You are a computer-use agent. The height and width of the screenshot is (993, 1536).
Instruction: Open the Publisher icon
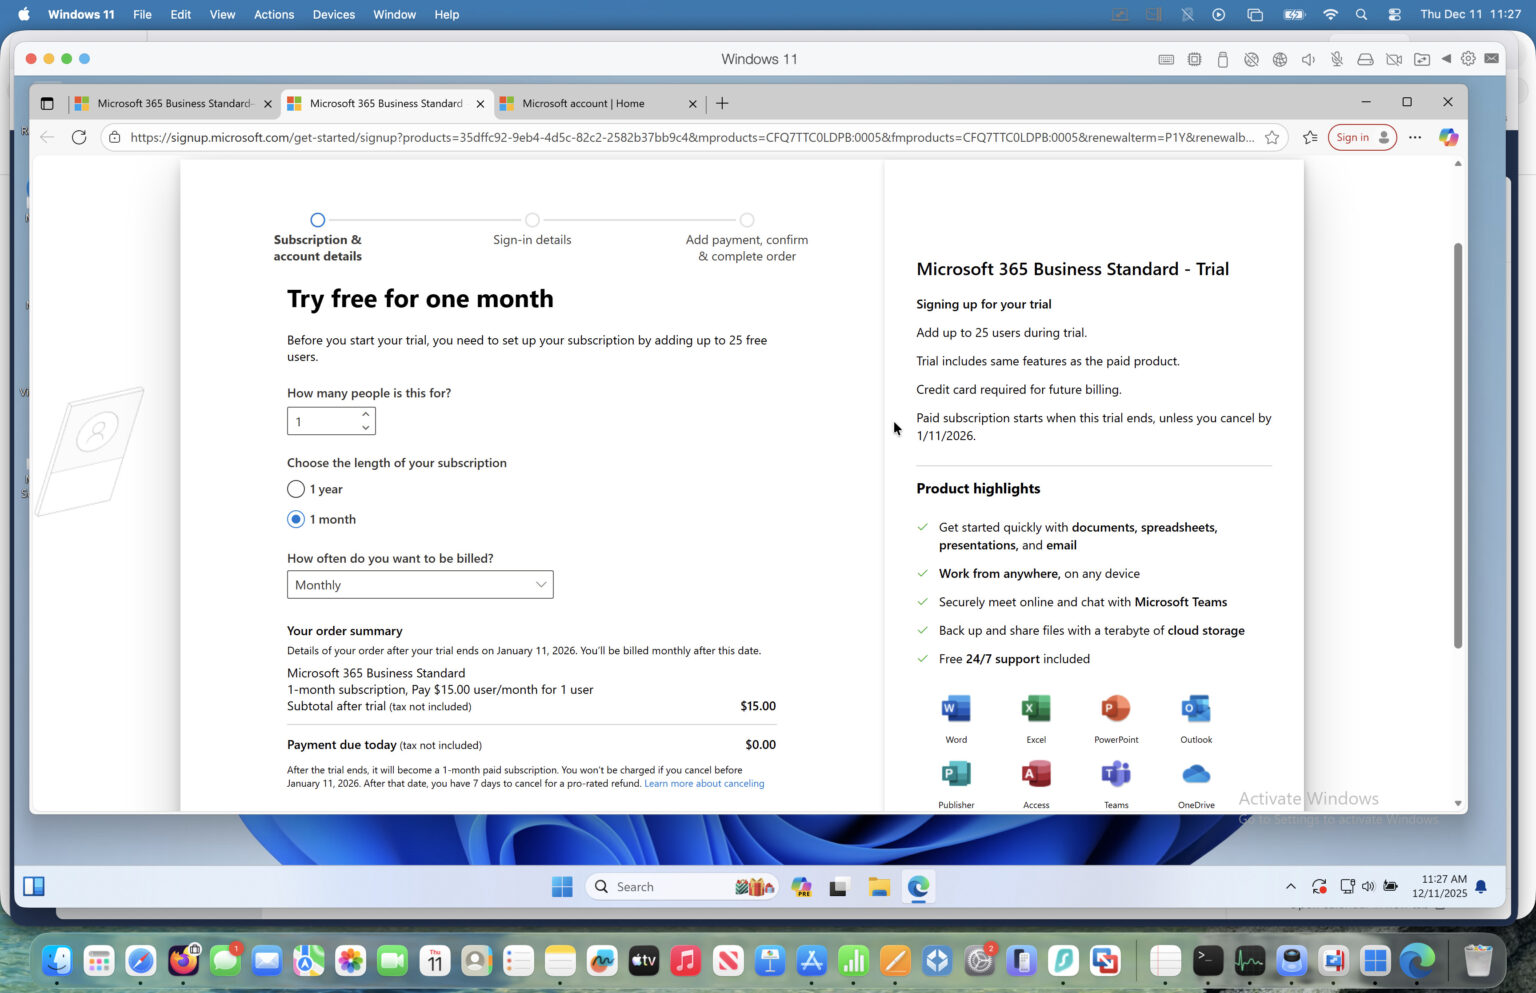click(955, 773)
